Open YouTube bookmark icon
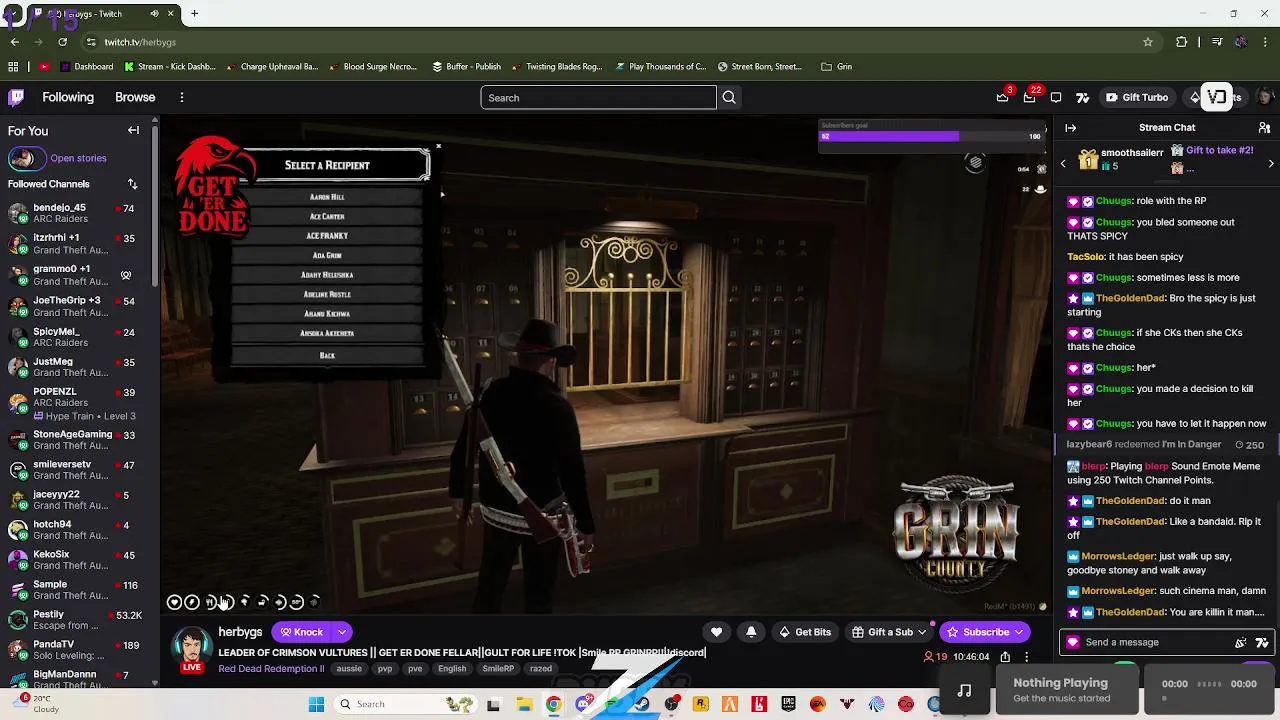1280x720 pixels. (44, 67)
